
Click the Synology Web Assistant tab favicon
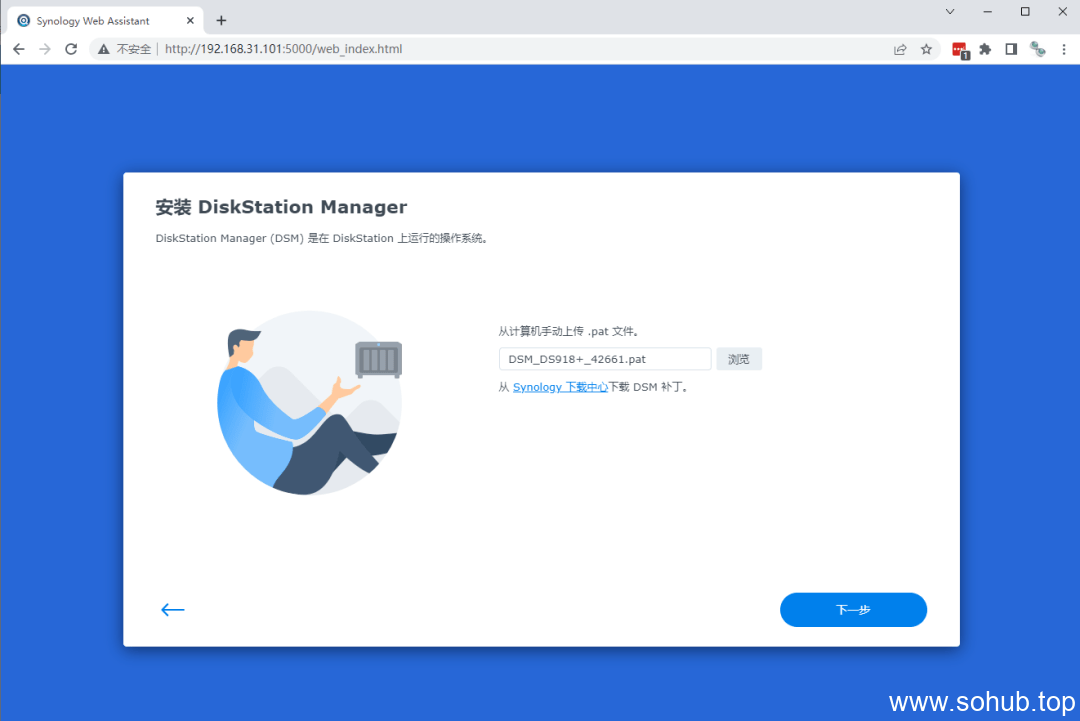click(22, 20)
